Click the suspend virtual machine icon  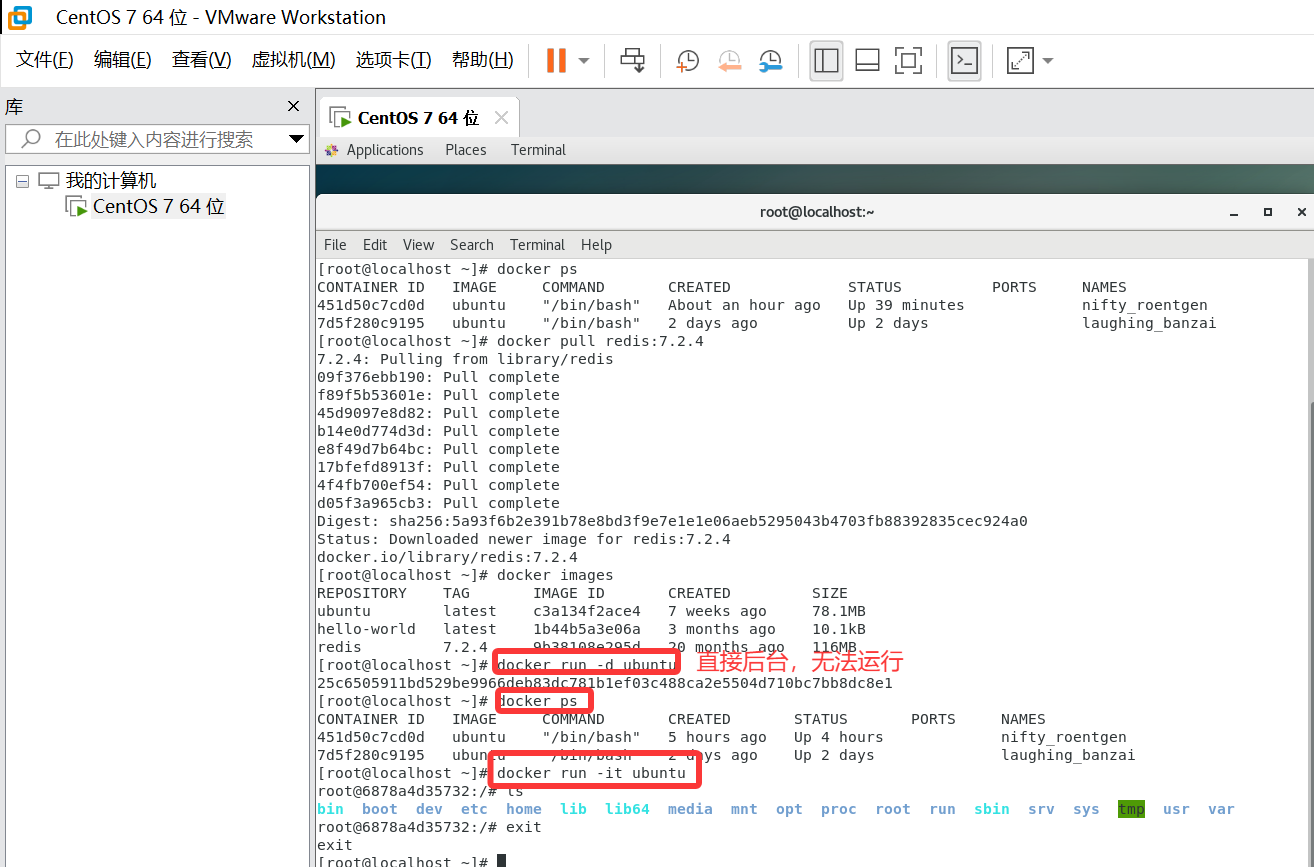(555, 60)
